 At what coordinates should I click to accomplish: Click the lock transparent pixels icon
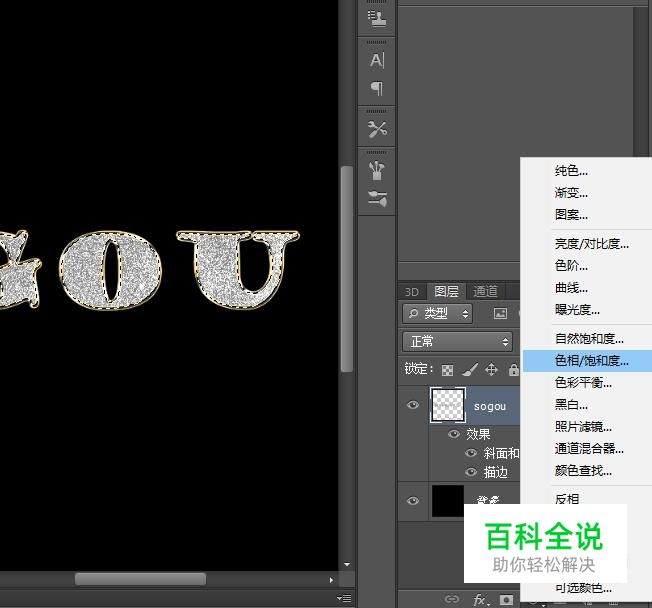(x=447, y=370)
